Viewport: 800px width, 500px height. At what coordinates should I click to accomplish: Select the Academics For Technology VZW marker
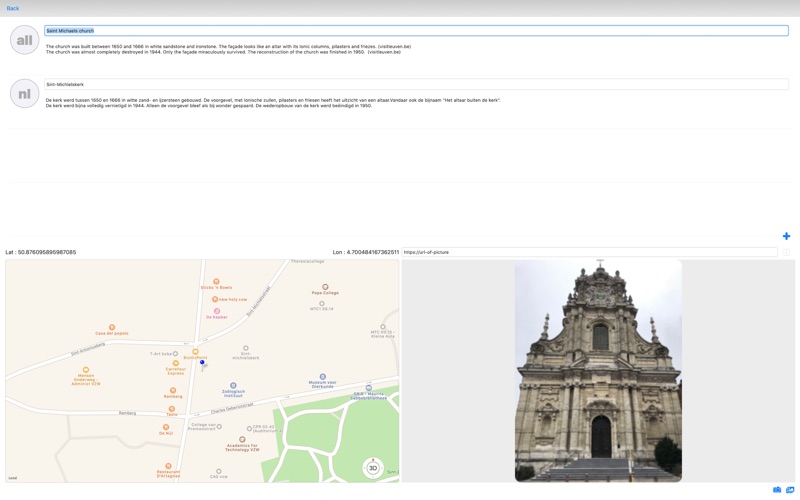tap(242, 439)
